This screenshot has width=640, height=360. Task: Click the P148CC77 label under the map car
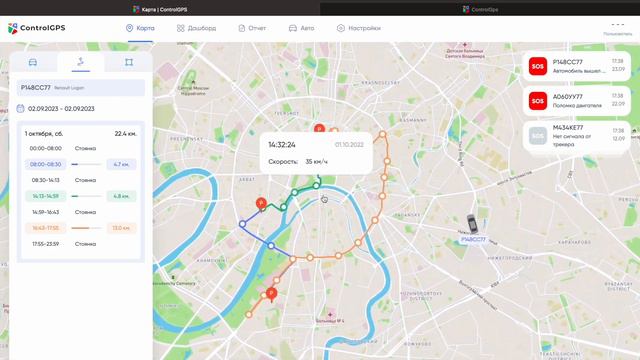point(473,240)
